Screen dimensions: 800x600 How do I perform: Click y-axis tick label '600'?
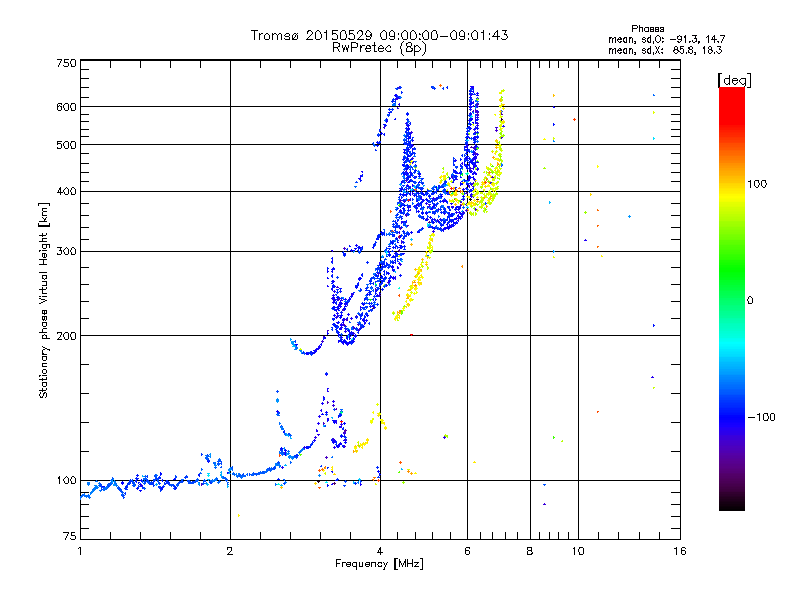click(x=67, y=107)
